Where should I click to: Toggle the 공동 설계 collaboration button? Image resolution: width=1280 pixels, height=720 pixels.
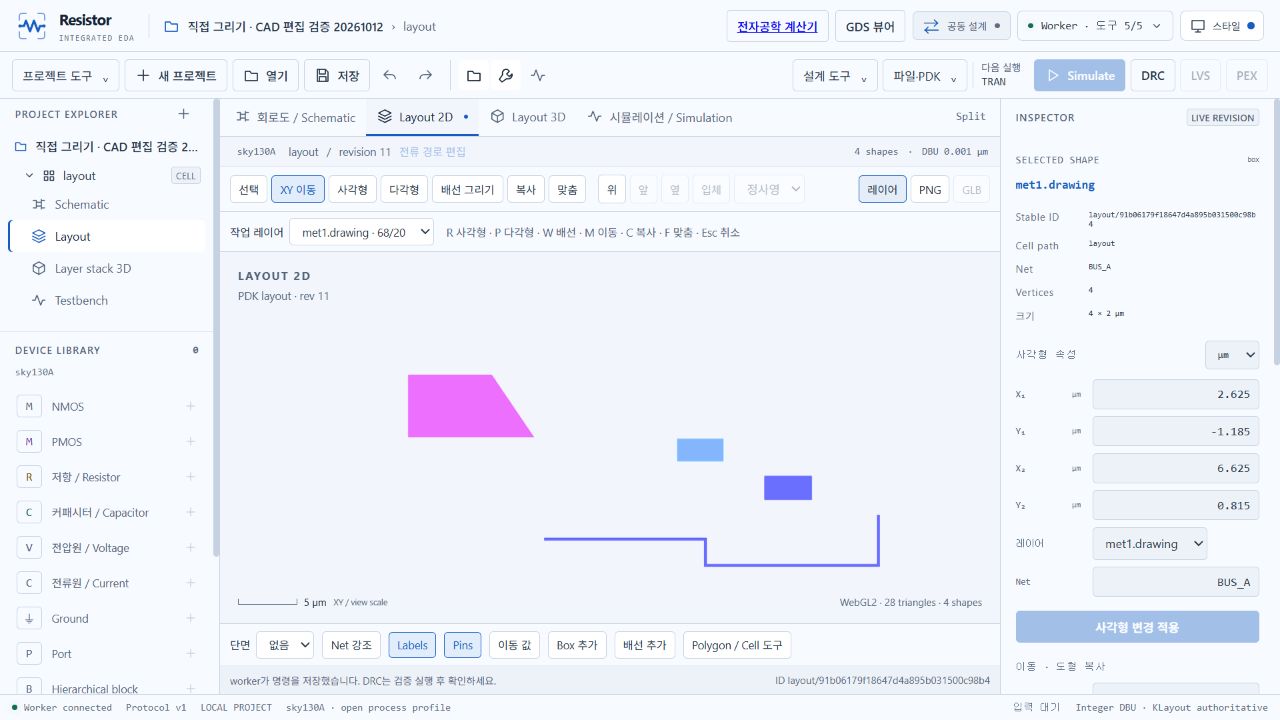(x=961, y=26)
